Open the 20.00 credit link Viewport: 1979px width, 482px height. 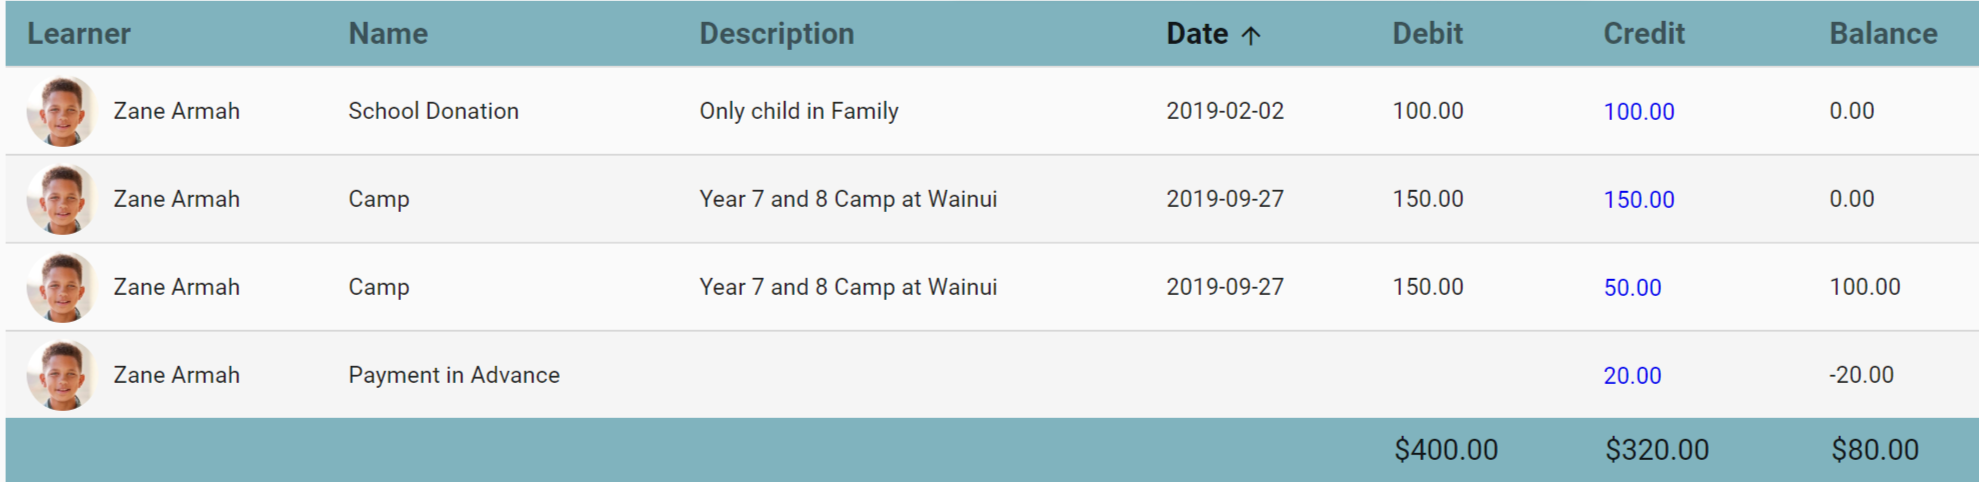coord(1632,376)
